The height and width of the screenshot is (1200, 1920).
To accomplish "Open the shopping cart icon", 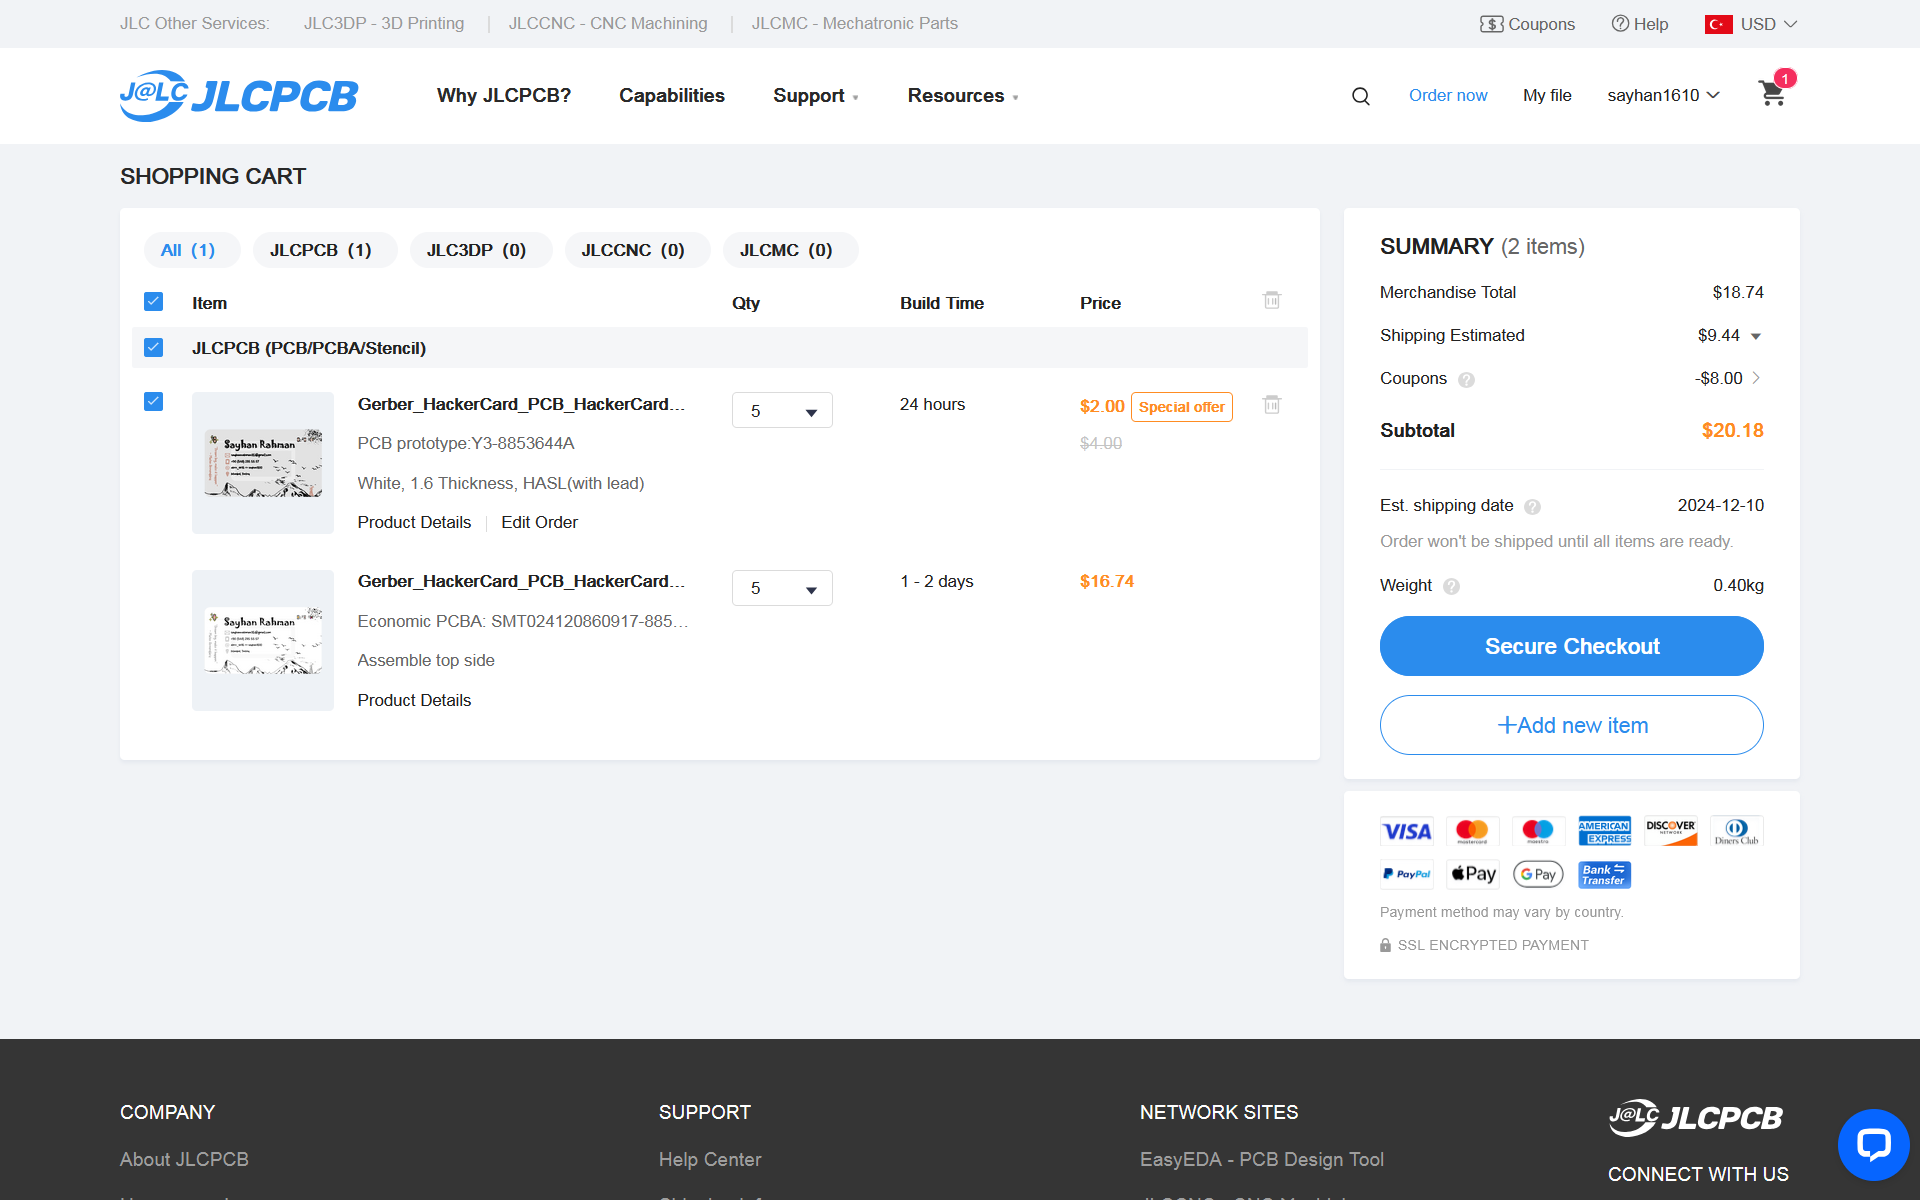I will [x=1772, y=94].
